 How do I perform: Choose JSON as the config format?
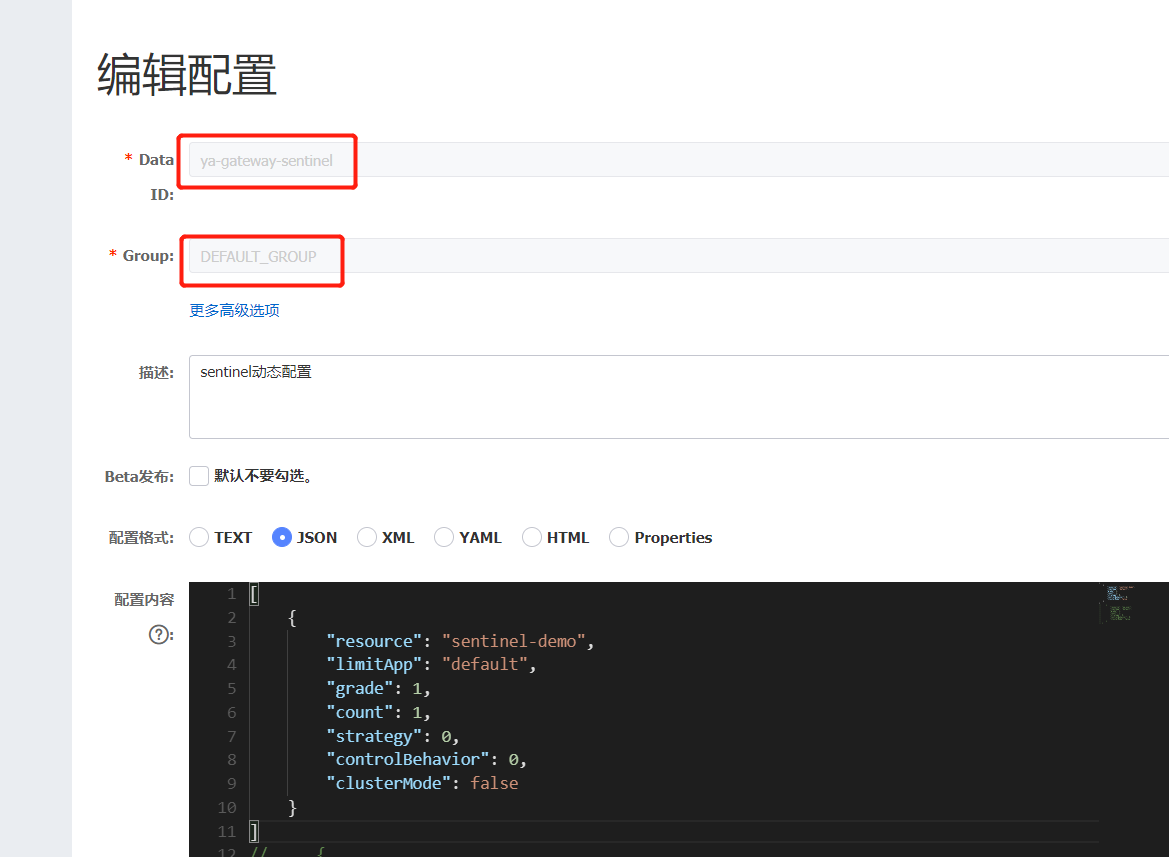pyautogui.click(x=282, y=537)
